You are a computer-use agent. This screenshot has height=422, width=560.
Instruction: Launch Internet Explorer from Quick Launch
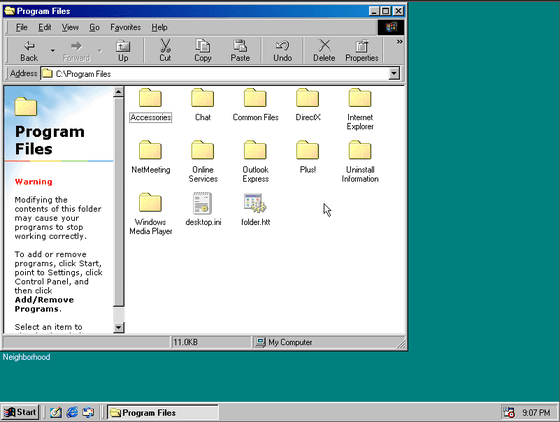point(72,412)
